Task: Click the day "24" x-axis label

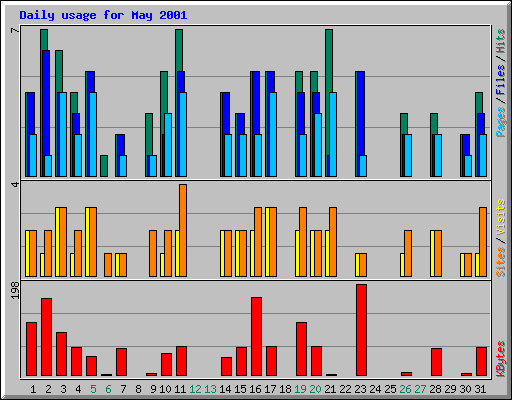Action: pos(375,389)
